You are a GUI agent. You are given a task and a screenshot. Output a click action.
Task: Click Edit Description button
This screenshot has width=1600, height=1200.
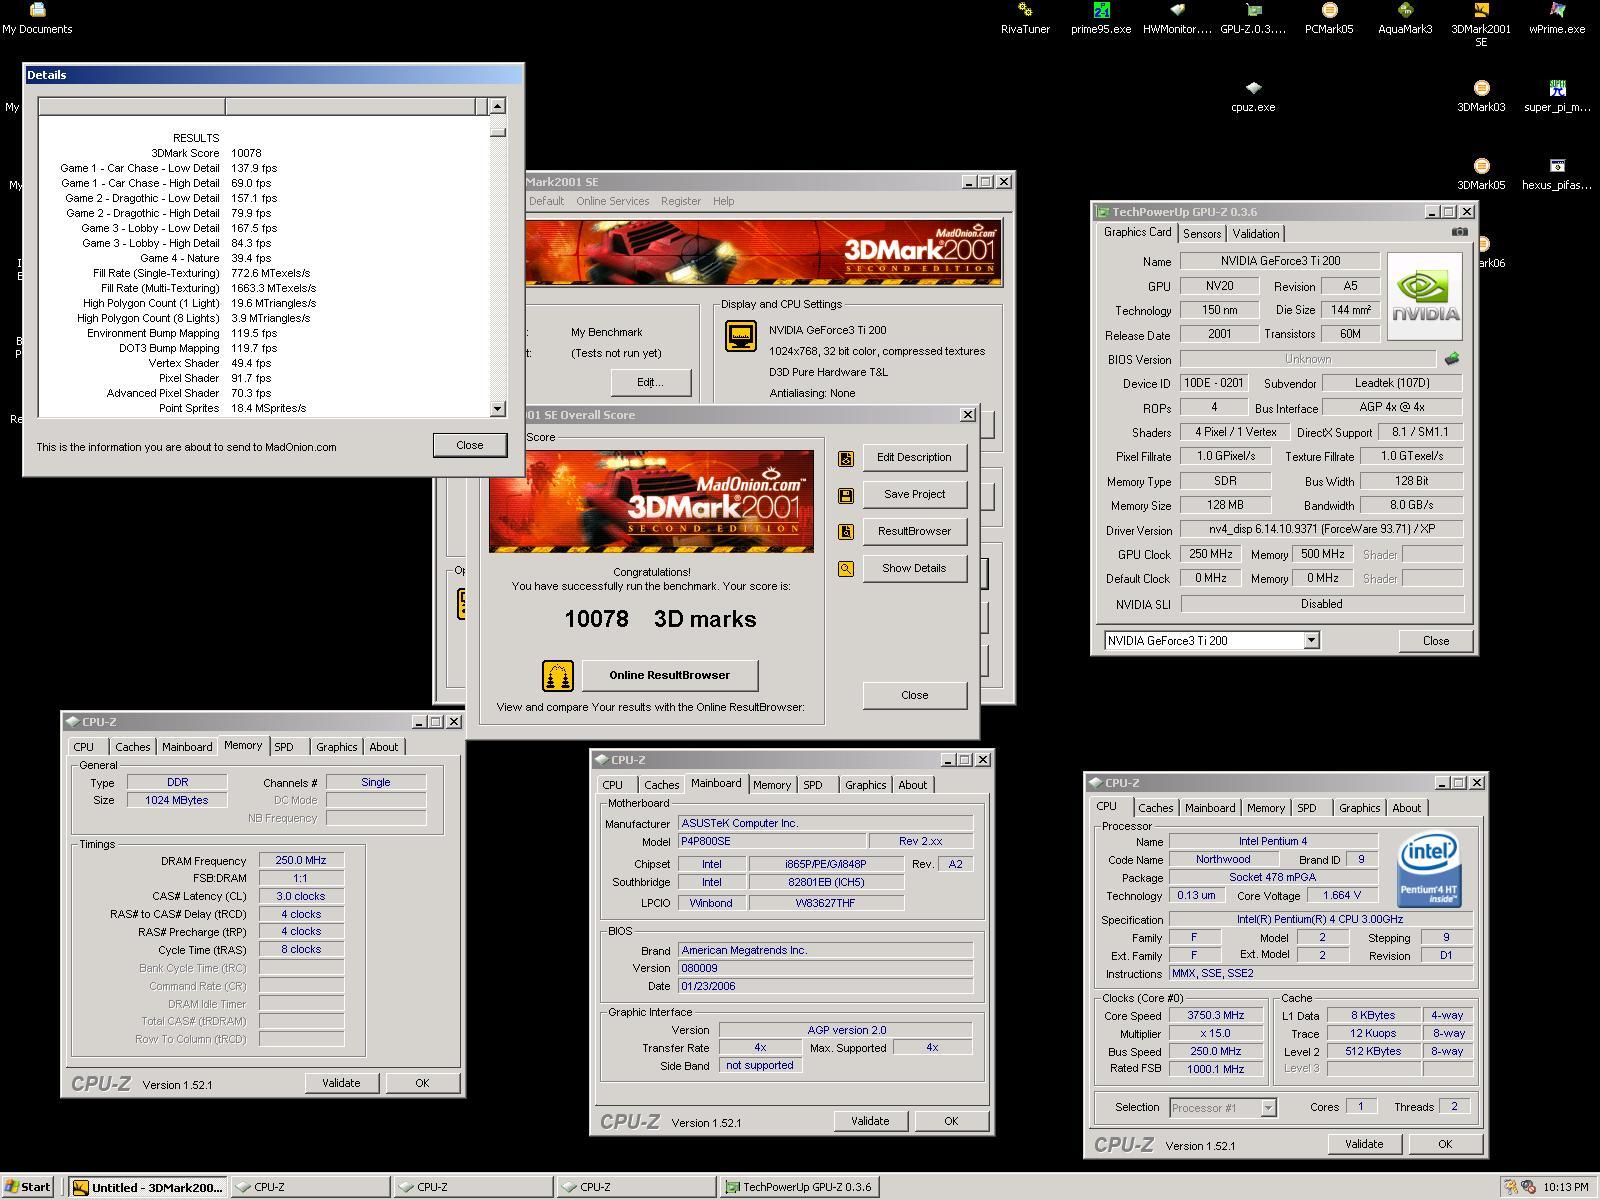[x=914, y=458]
